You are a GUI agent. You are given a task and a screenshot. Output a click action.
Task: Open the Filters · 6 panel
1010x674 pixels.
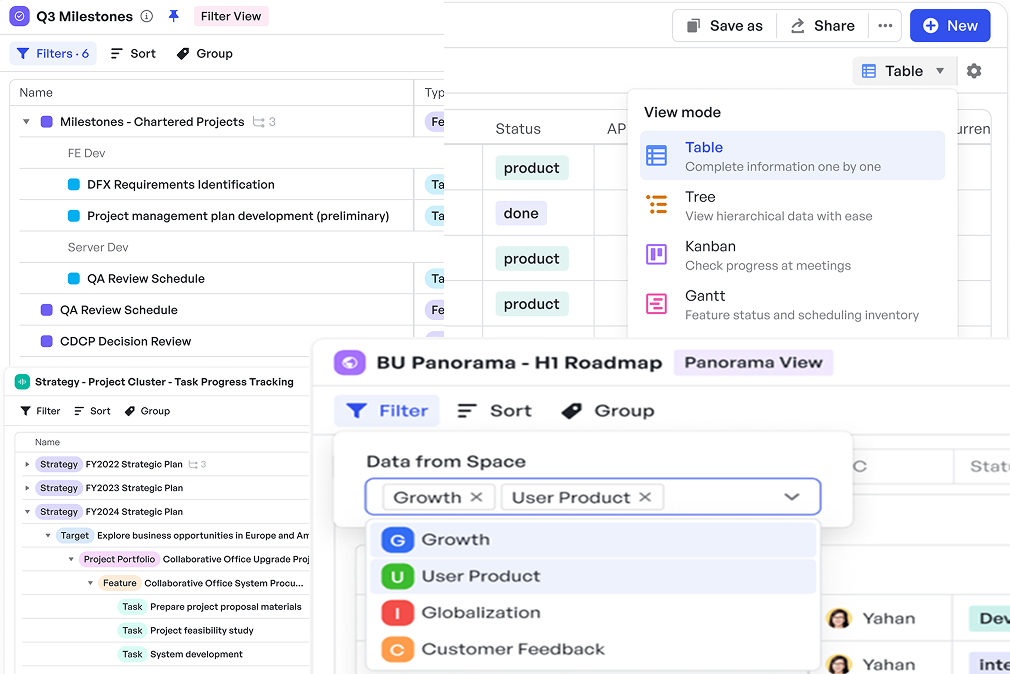tap(53, 54)
